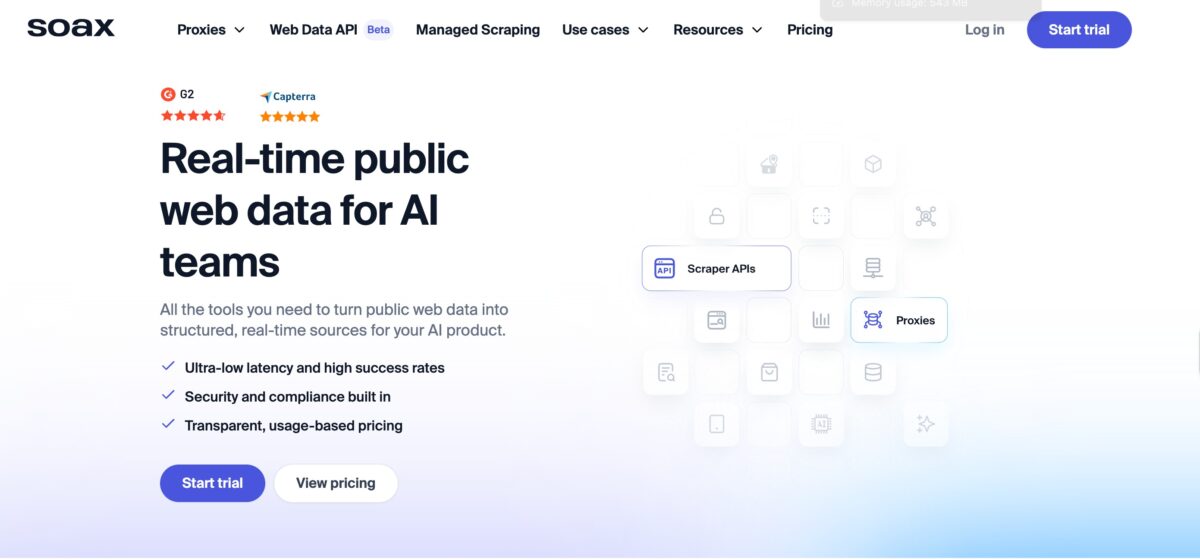Select the Scraper APIs card
Viewport: 1200px width, 559px height.
tap(717, 268)
